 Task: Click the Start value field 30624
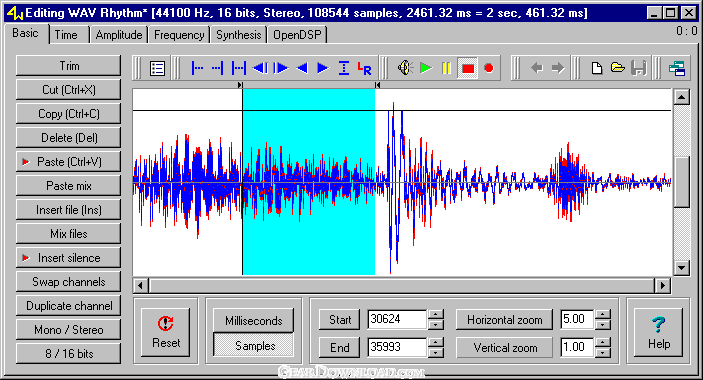[x=397, y=320]
